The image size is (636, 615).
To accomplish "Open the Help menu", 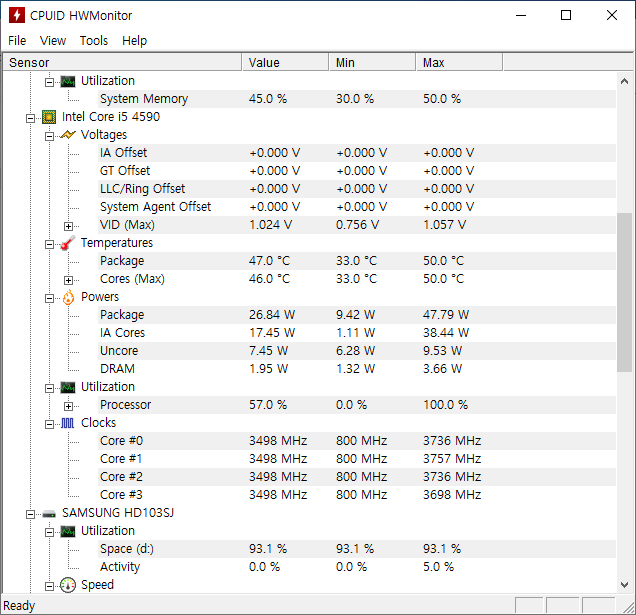I will point(134,41).
